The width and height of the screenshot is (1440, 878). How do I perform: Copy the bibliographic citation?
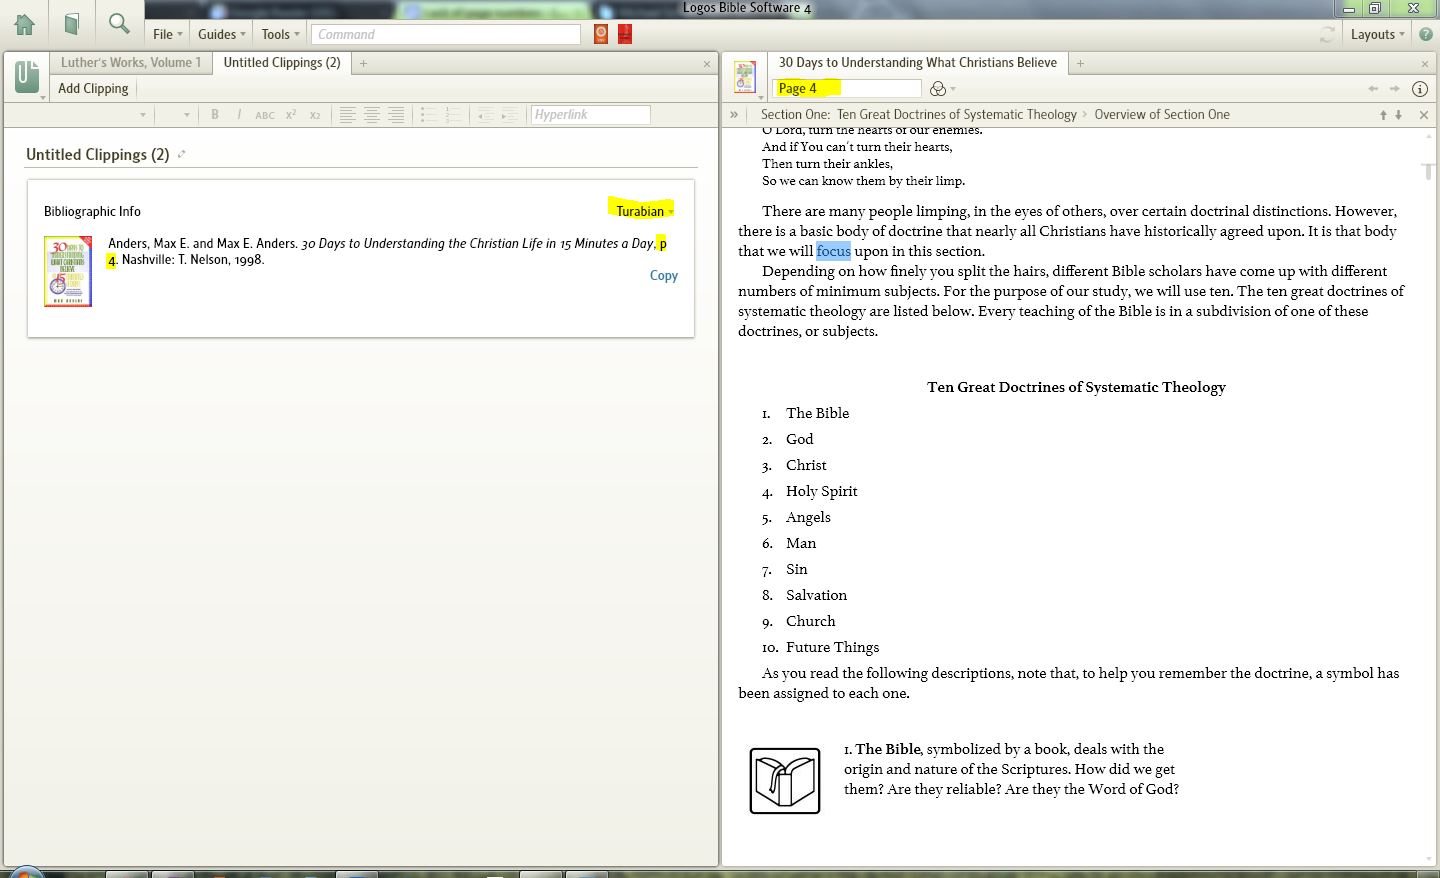coord(664,275)
